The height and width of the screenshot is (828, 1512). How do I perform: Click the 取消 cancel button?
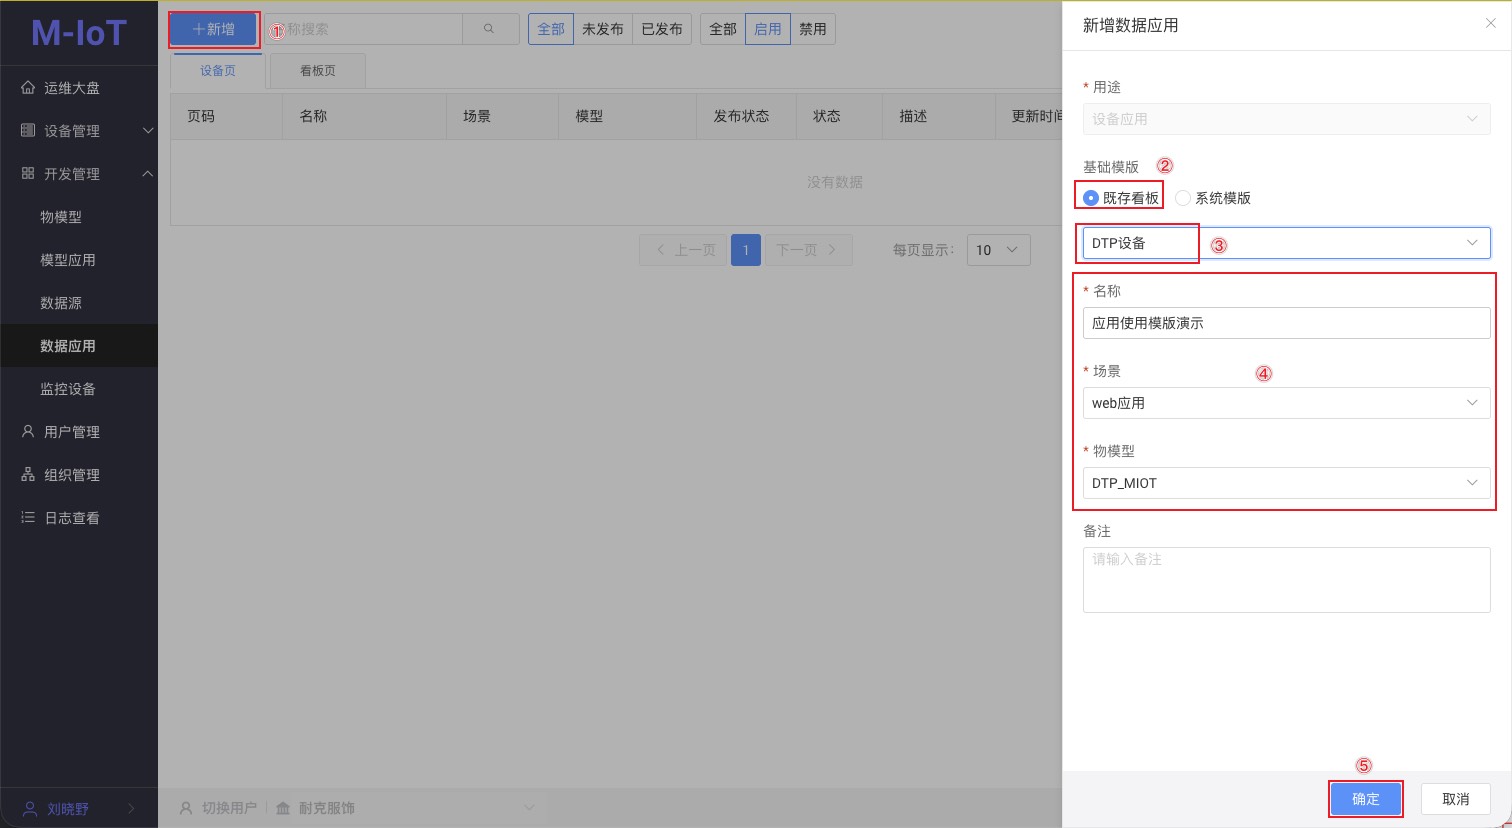coord(1455,799)
